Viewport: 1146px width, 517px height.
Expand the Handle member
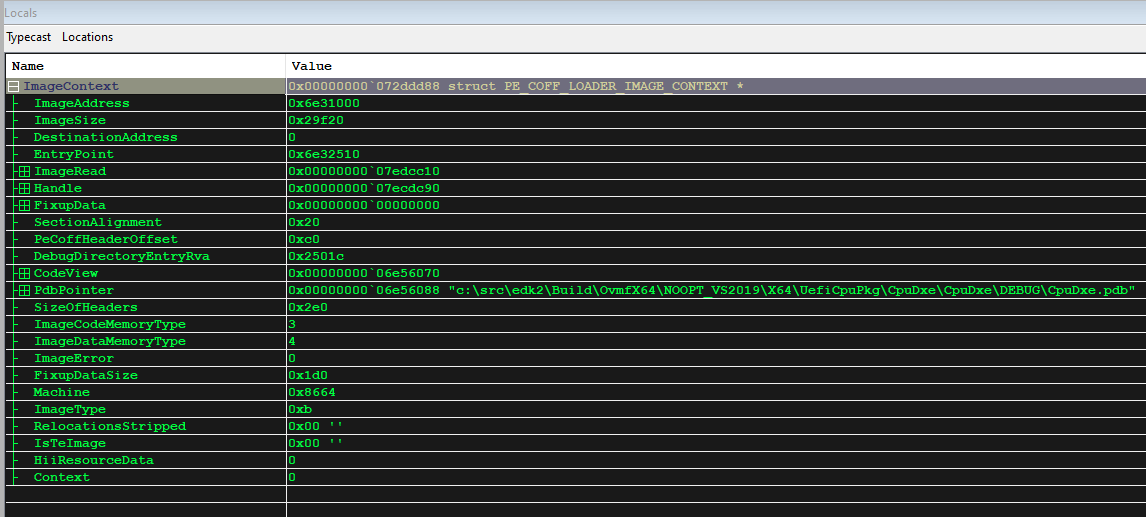click(x=24, y=188)
